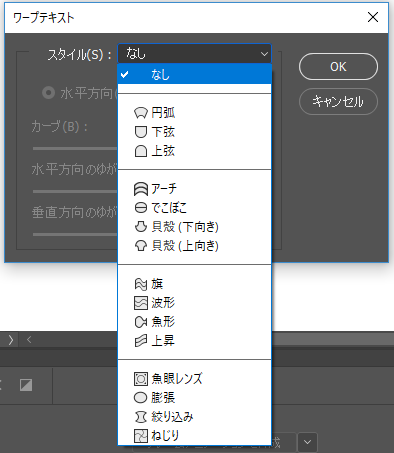Click the 垂直方向のゆがみ slider track
The width and height of the screenshot is (394, 453).
click(75, 234)
